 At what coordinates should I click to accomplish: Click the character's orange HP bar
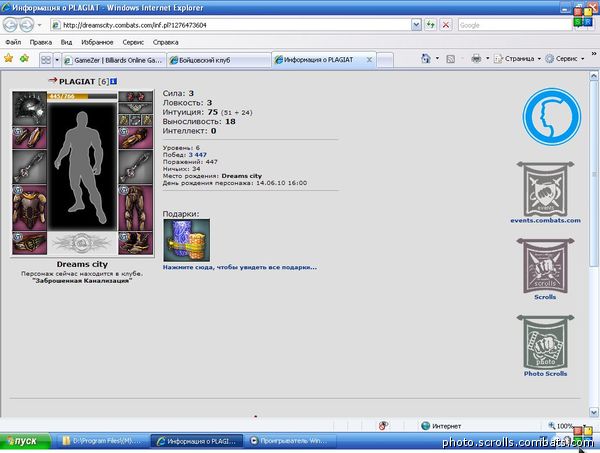[x=82, y=96]
